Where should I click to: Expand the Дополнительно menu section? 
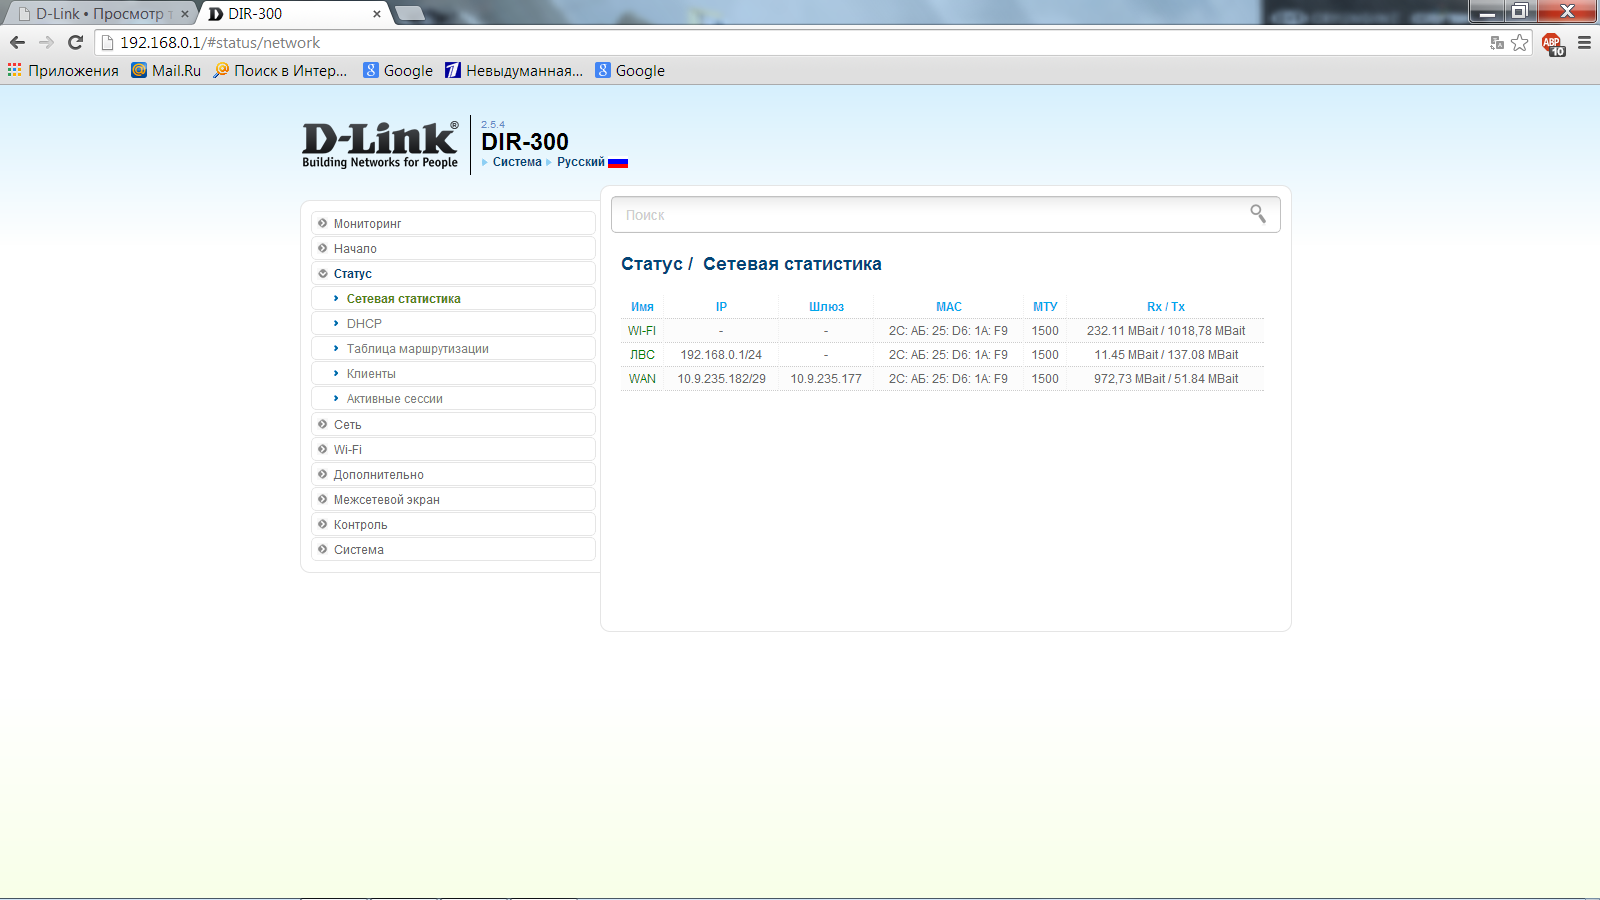point(454,474)
